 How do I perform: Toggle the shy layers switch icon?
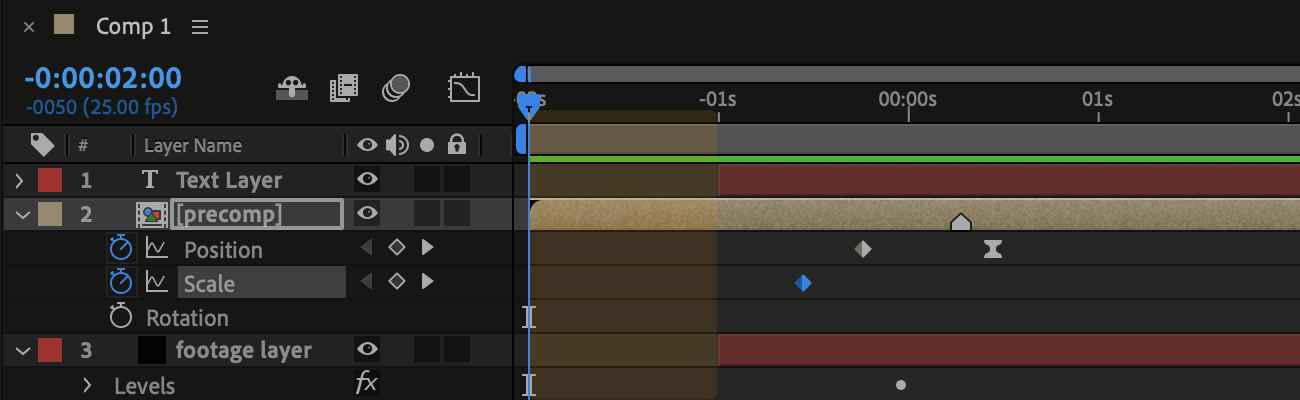pyautogui.click(x=291, y=89)
